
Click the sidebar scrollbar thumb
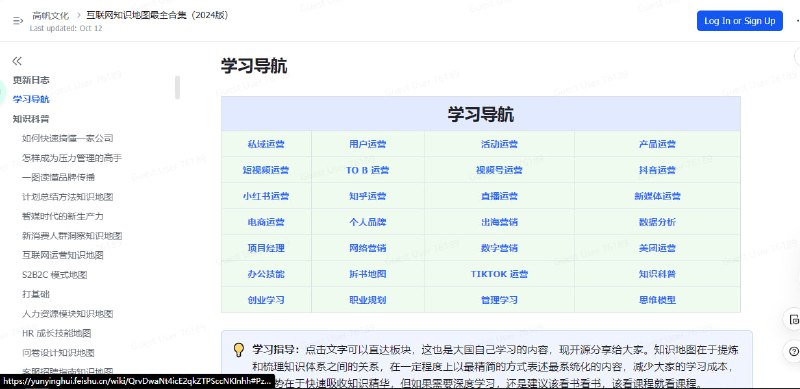coord(178,87)
